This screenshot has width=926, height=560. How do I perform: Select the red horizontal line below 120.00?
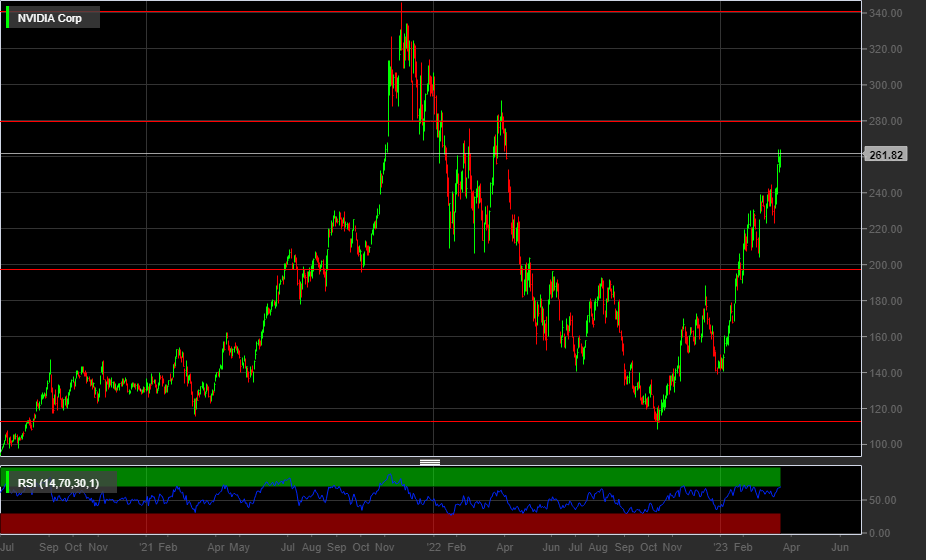[x=431, y=422]
